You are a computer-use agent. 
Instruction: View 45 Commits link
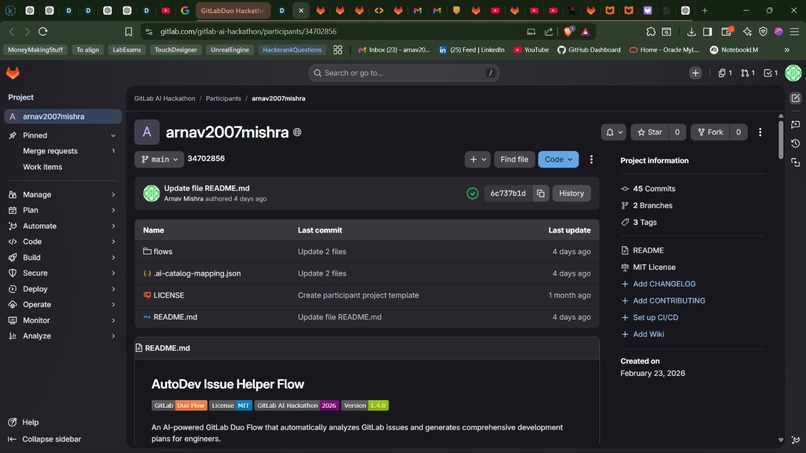pos(654,189)
